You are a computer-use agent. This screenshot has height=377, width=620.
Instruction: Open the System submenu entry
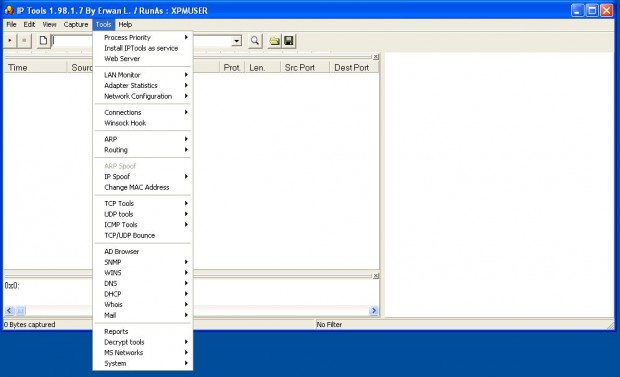click(x=143, y=364)
